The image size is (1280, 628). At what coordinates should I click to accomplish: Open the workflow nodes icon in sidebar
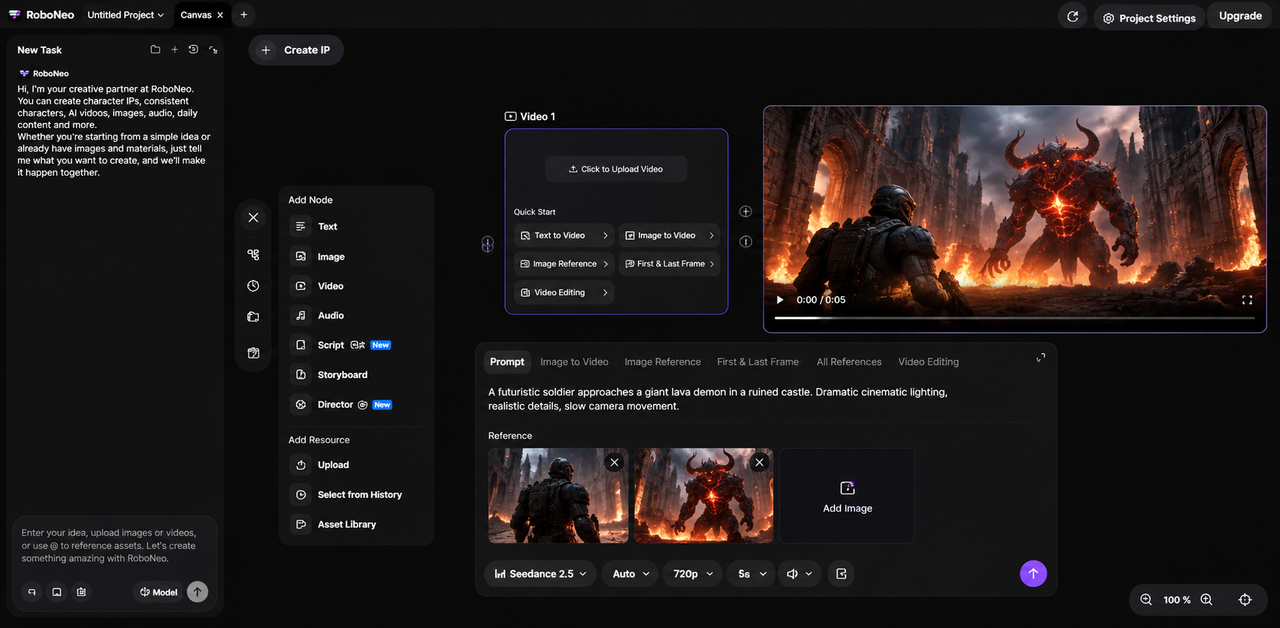tap(253, 255)
